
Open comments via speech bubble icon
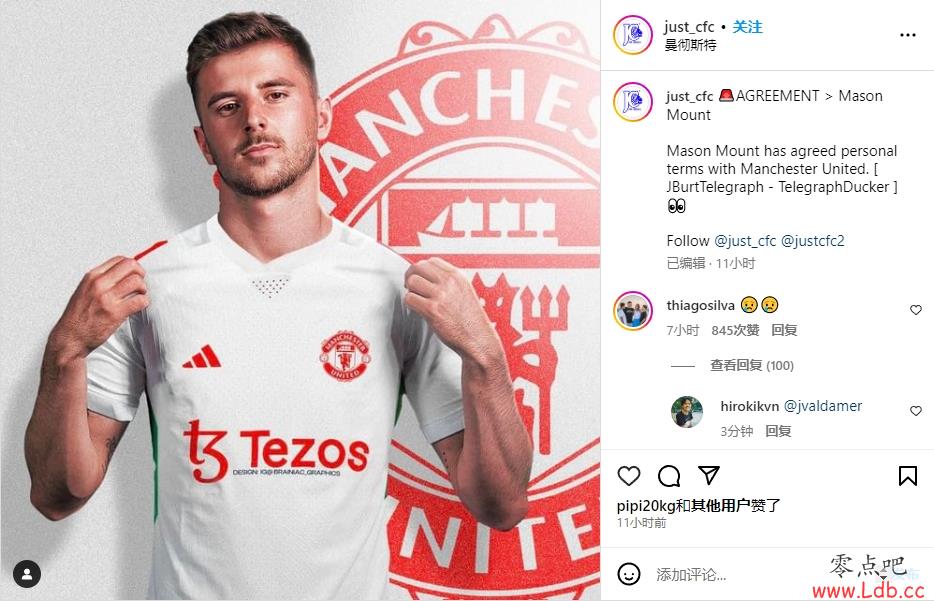(669, 476)
